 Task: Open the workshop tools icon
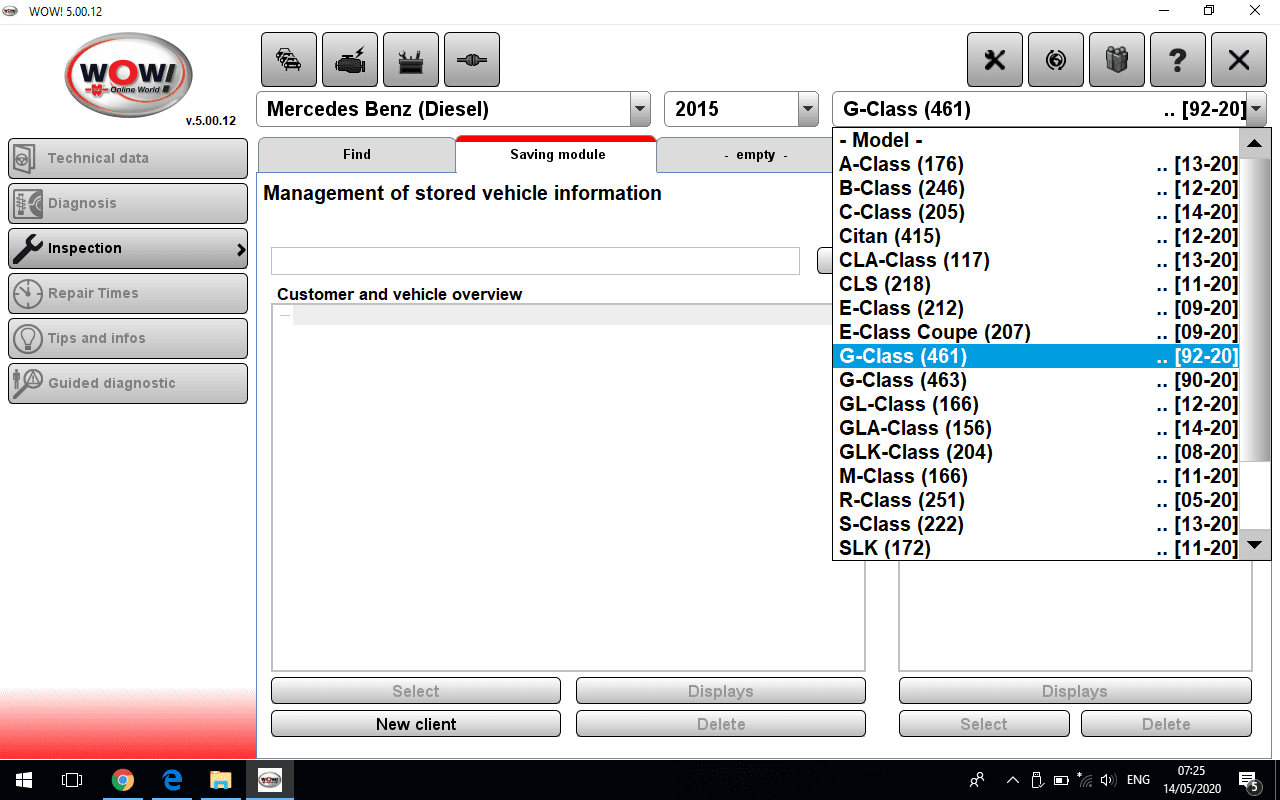coord(410,60)
